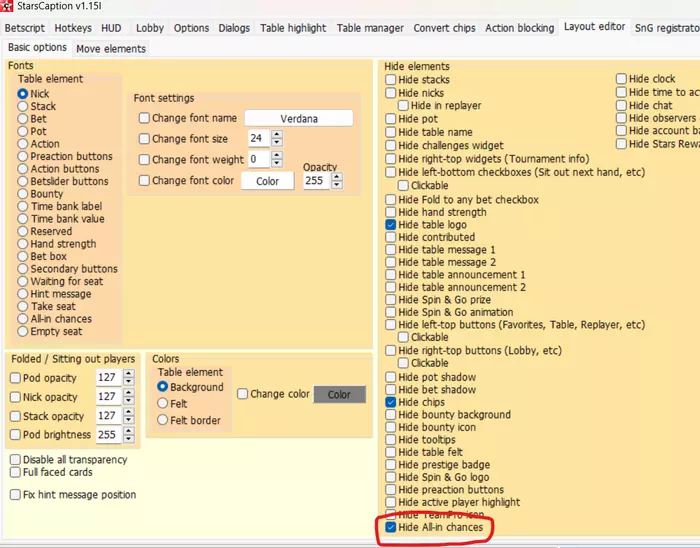Tick Hide table announcement 1 checkbox

pyautogui.click(x=391, y=274)
